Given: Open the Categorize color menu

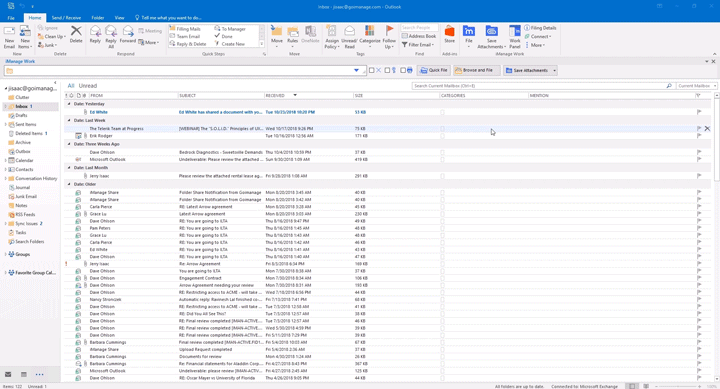Looking at the screenshot, I should pos(370,37).
